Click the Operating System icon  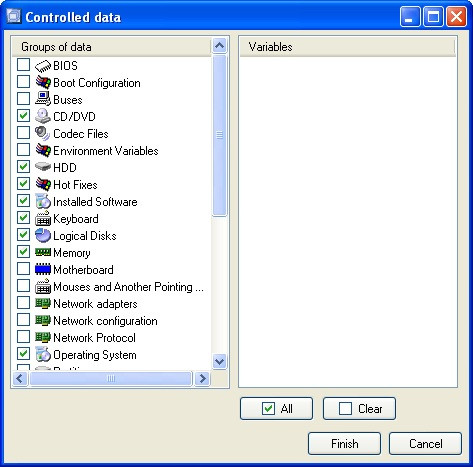tap(43, 354)
